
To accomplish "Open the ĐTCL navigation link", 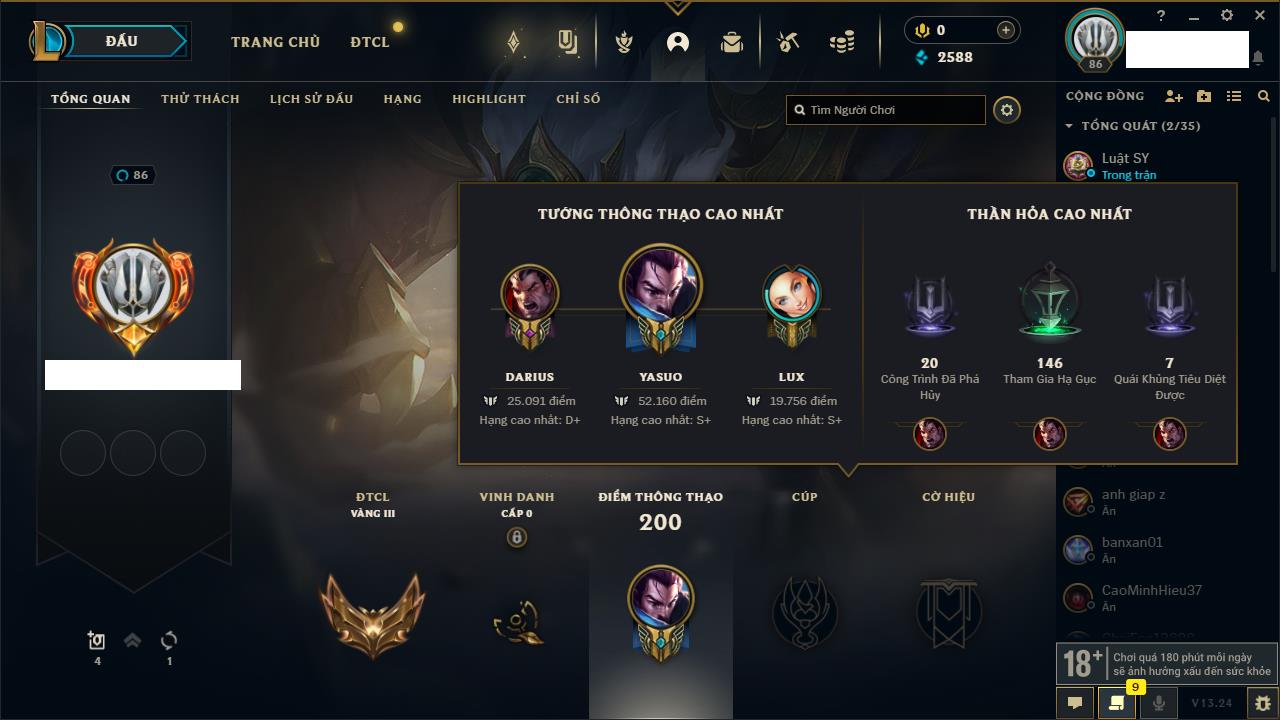I will click(x=370, y=42).
